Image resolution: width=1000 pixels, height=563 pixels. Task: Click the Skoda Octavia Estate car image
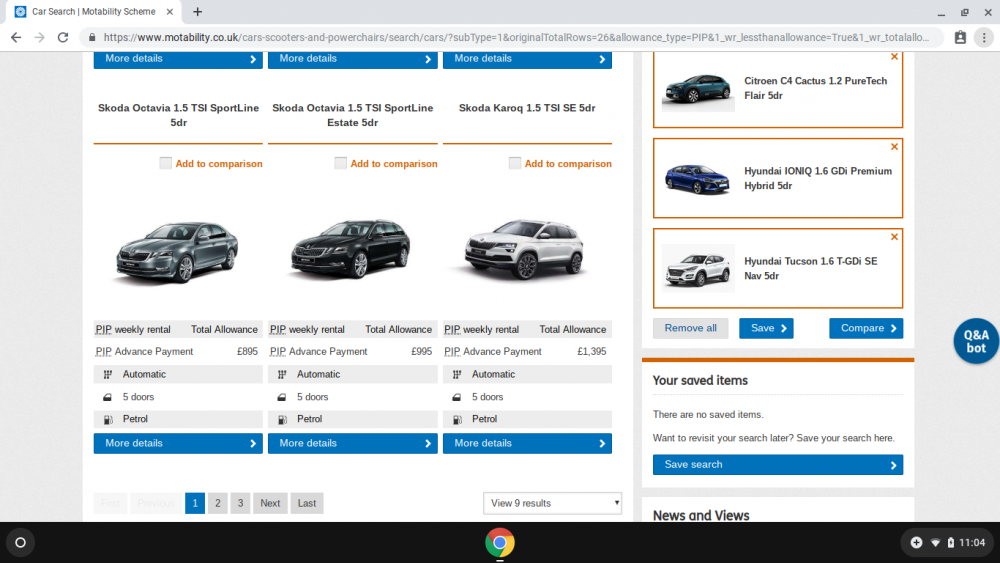tap(351, 249)
